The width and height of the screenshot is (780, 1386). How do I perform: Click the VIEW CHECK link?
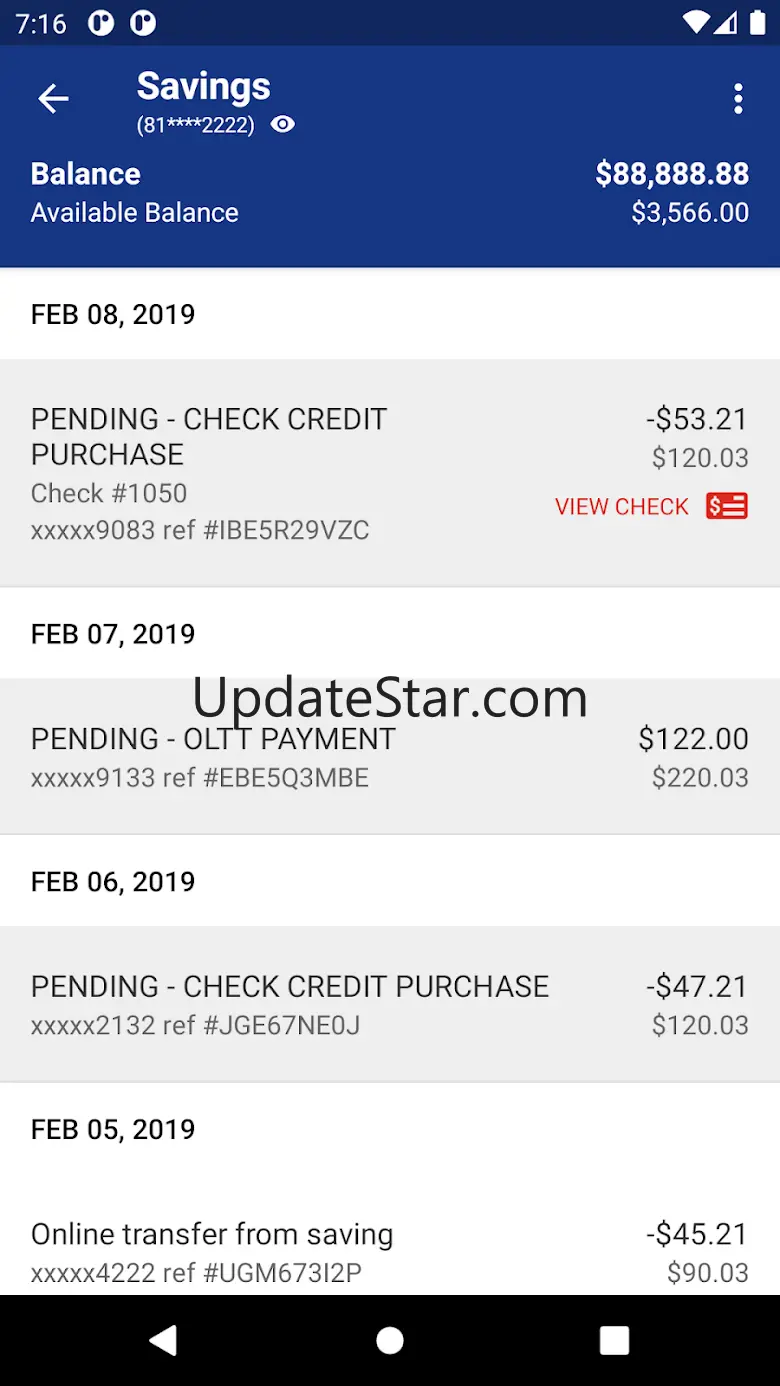tap(622, 507)
